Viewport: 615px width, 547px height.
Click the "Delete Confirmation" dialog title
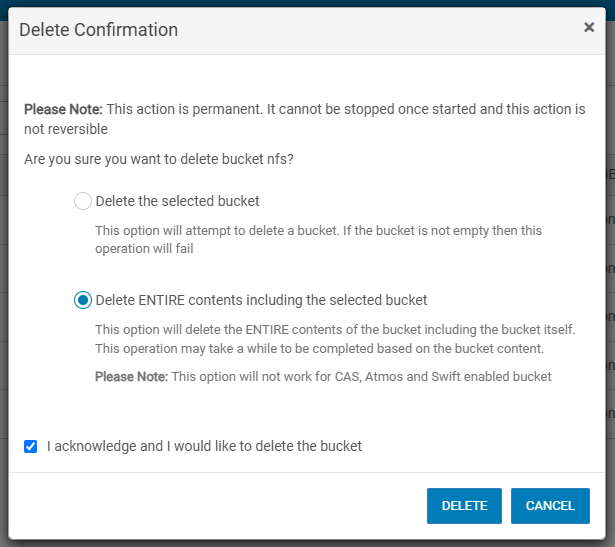point(98,30)
